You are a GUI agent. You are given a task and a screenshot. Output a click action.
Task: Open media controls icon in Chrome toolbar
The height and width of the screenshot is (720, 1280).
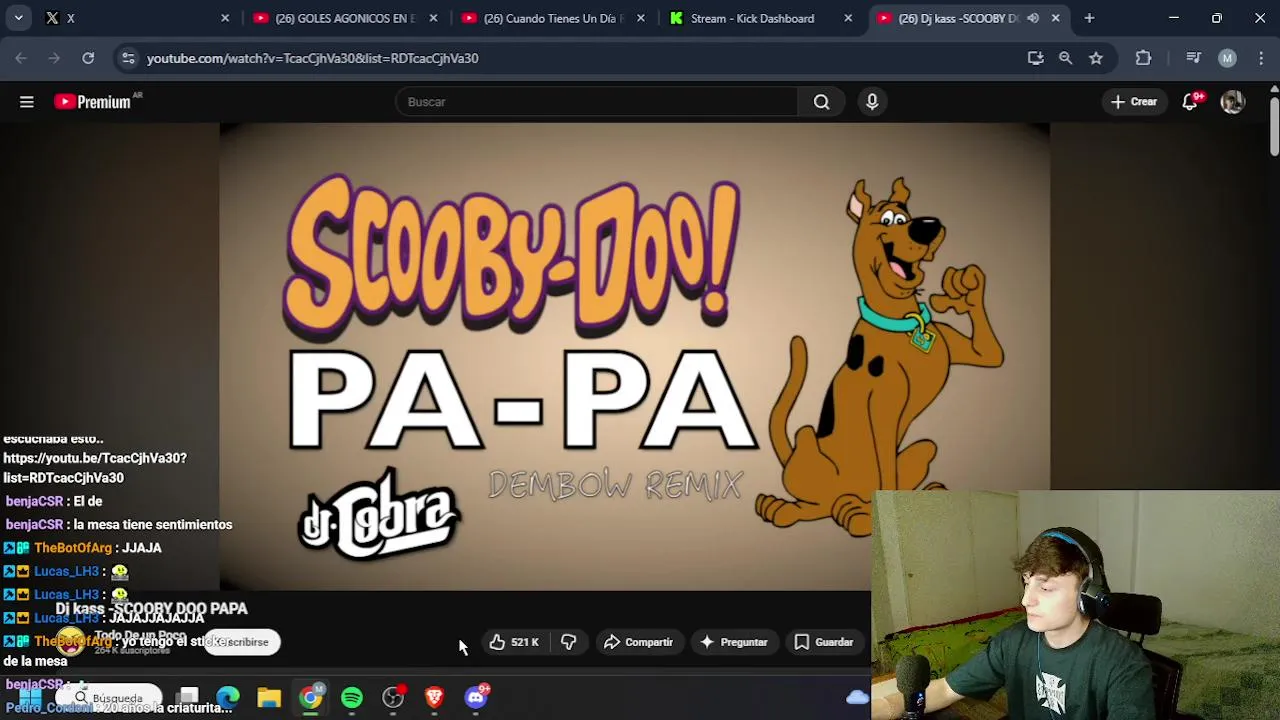pyautogui.click(x=1193, y=58)
